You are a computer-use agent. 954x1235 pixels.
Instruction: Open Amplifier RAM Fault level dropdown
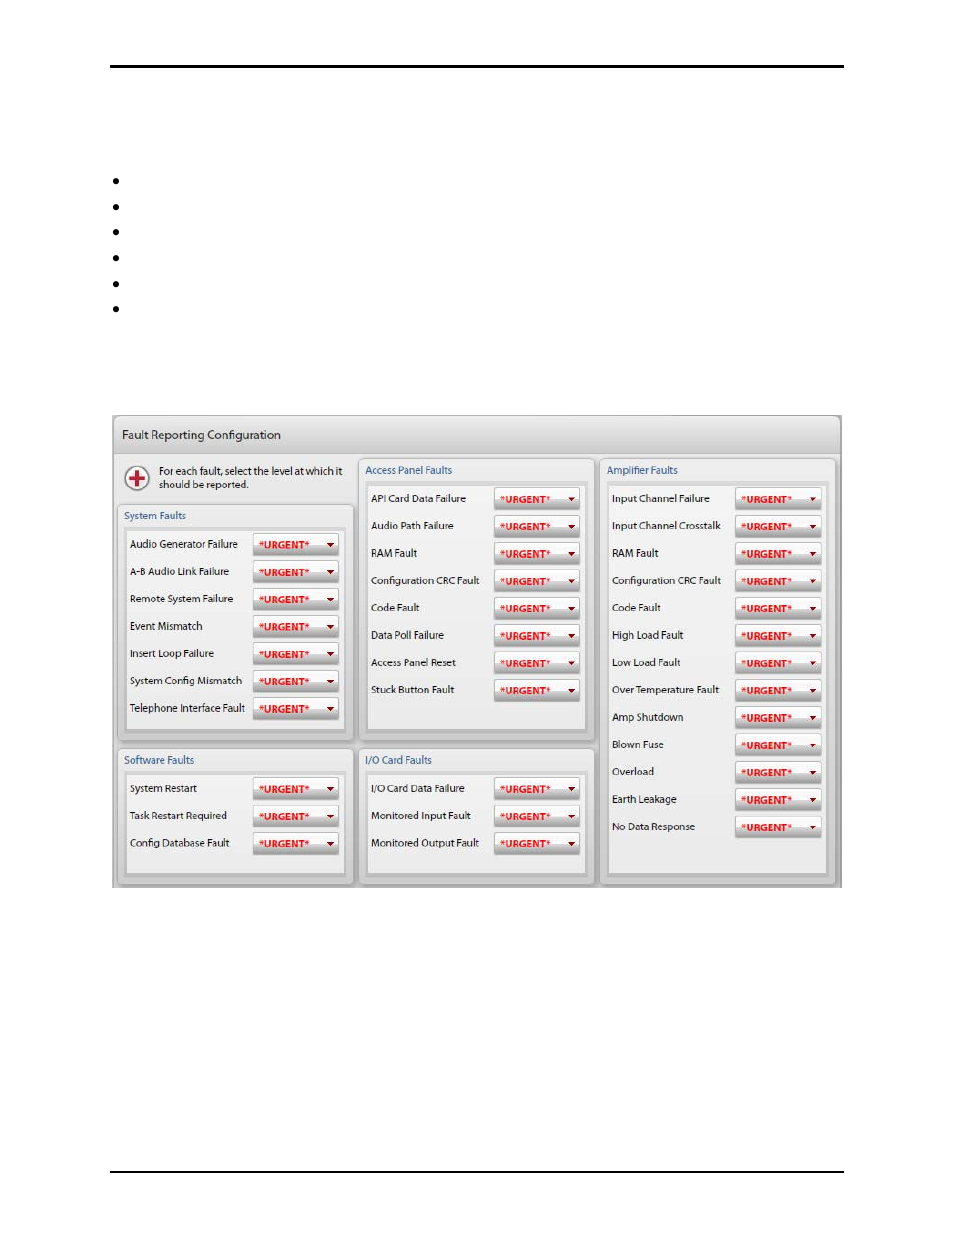(778, 553)
